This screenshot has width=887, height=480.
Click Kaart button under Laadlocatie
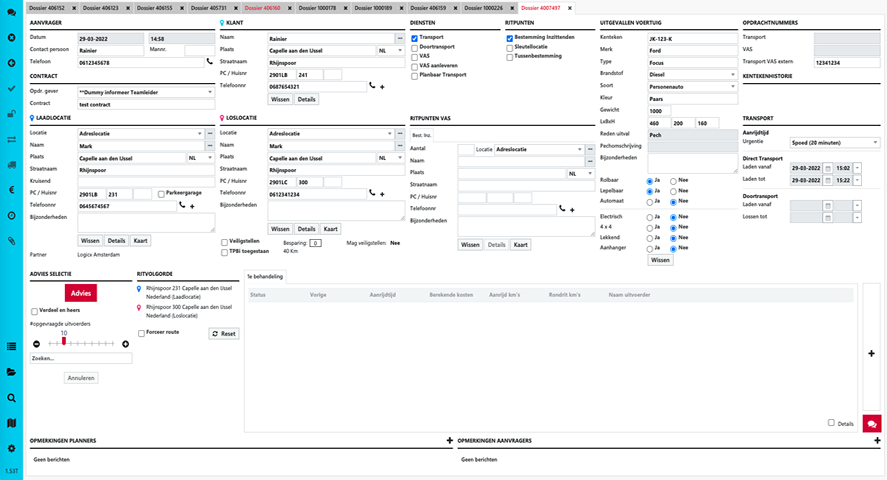[x=140, y=240]
